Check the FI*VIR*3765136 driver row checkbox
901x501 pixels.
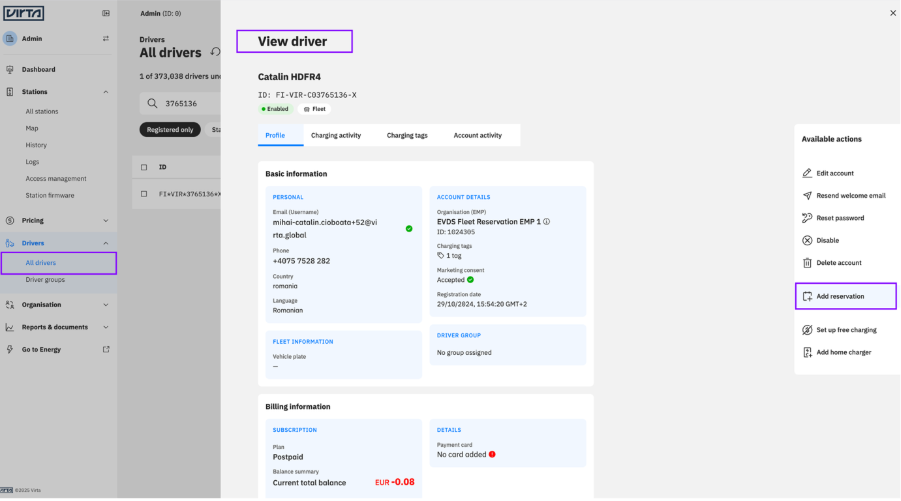click(144, 194)
